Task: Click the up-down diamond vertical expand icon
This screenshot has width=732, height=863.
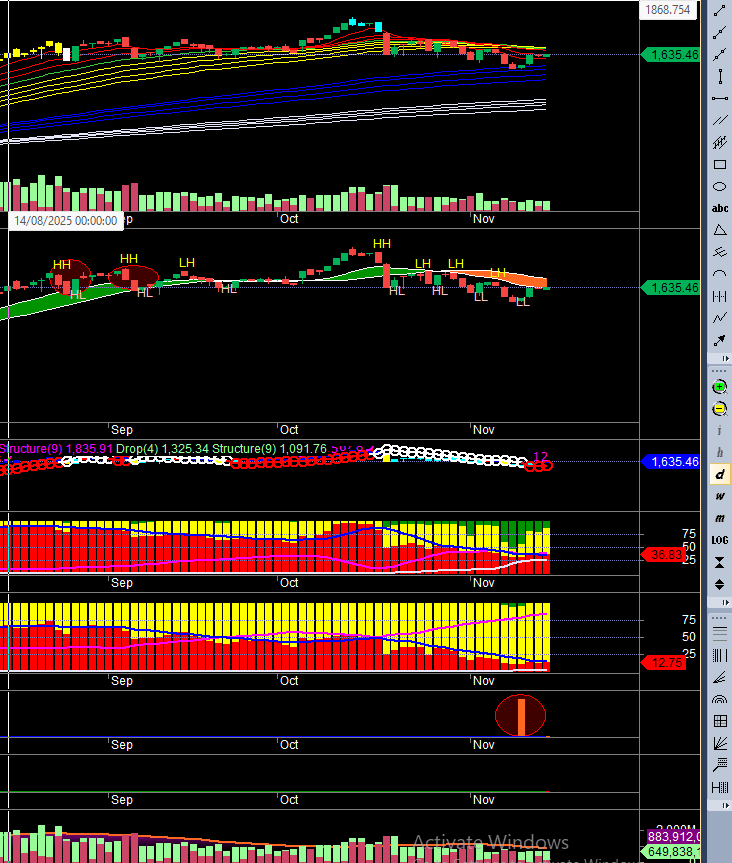Action: 719,585
